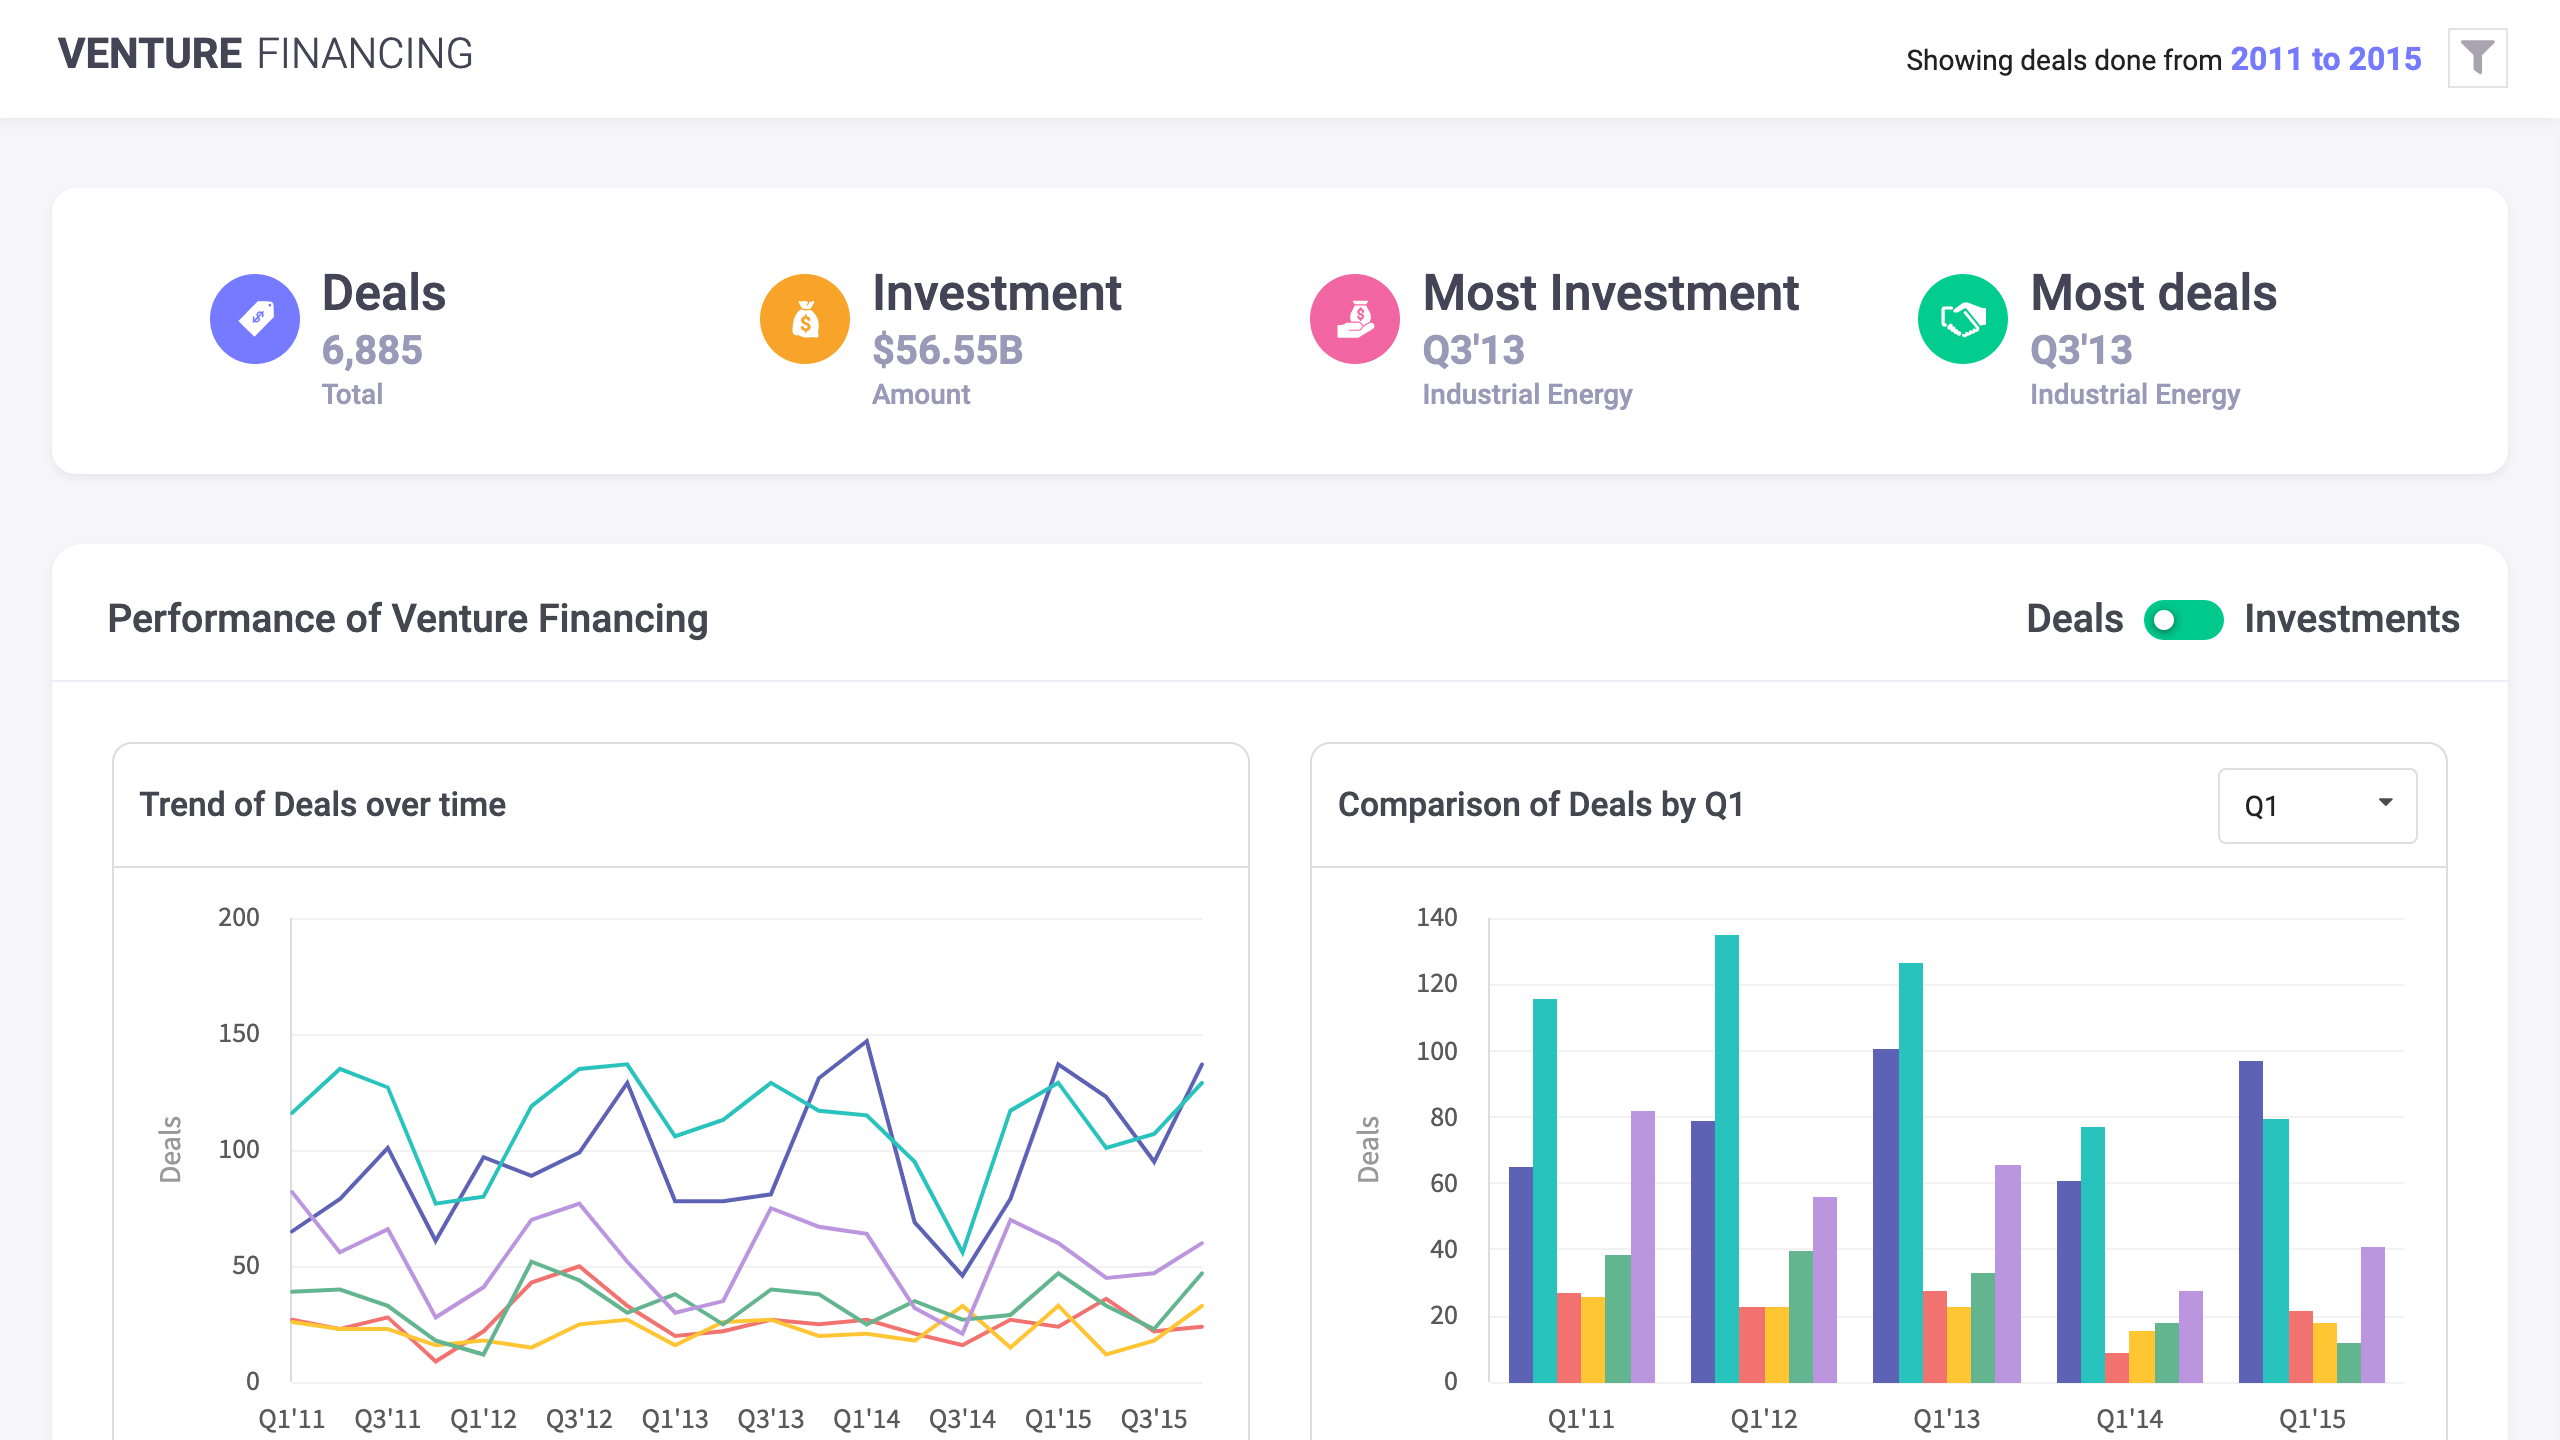Click the yellow bar in Q1'15 group
The width and height of the screenshot is (2560, 1440).
pyautogui.click(x=2324, y=1353)
